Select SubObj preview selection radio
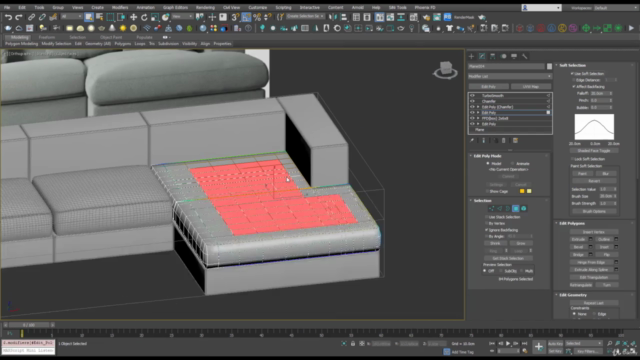The width and height of the screenshot is (640, 360). click(501, 271)
